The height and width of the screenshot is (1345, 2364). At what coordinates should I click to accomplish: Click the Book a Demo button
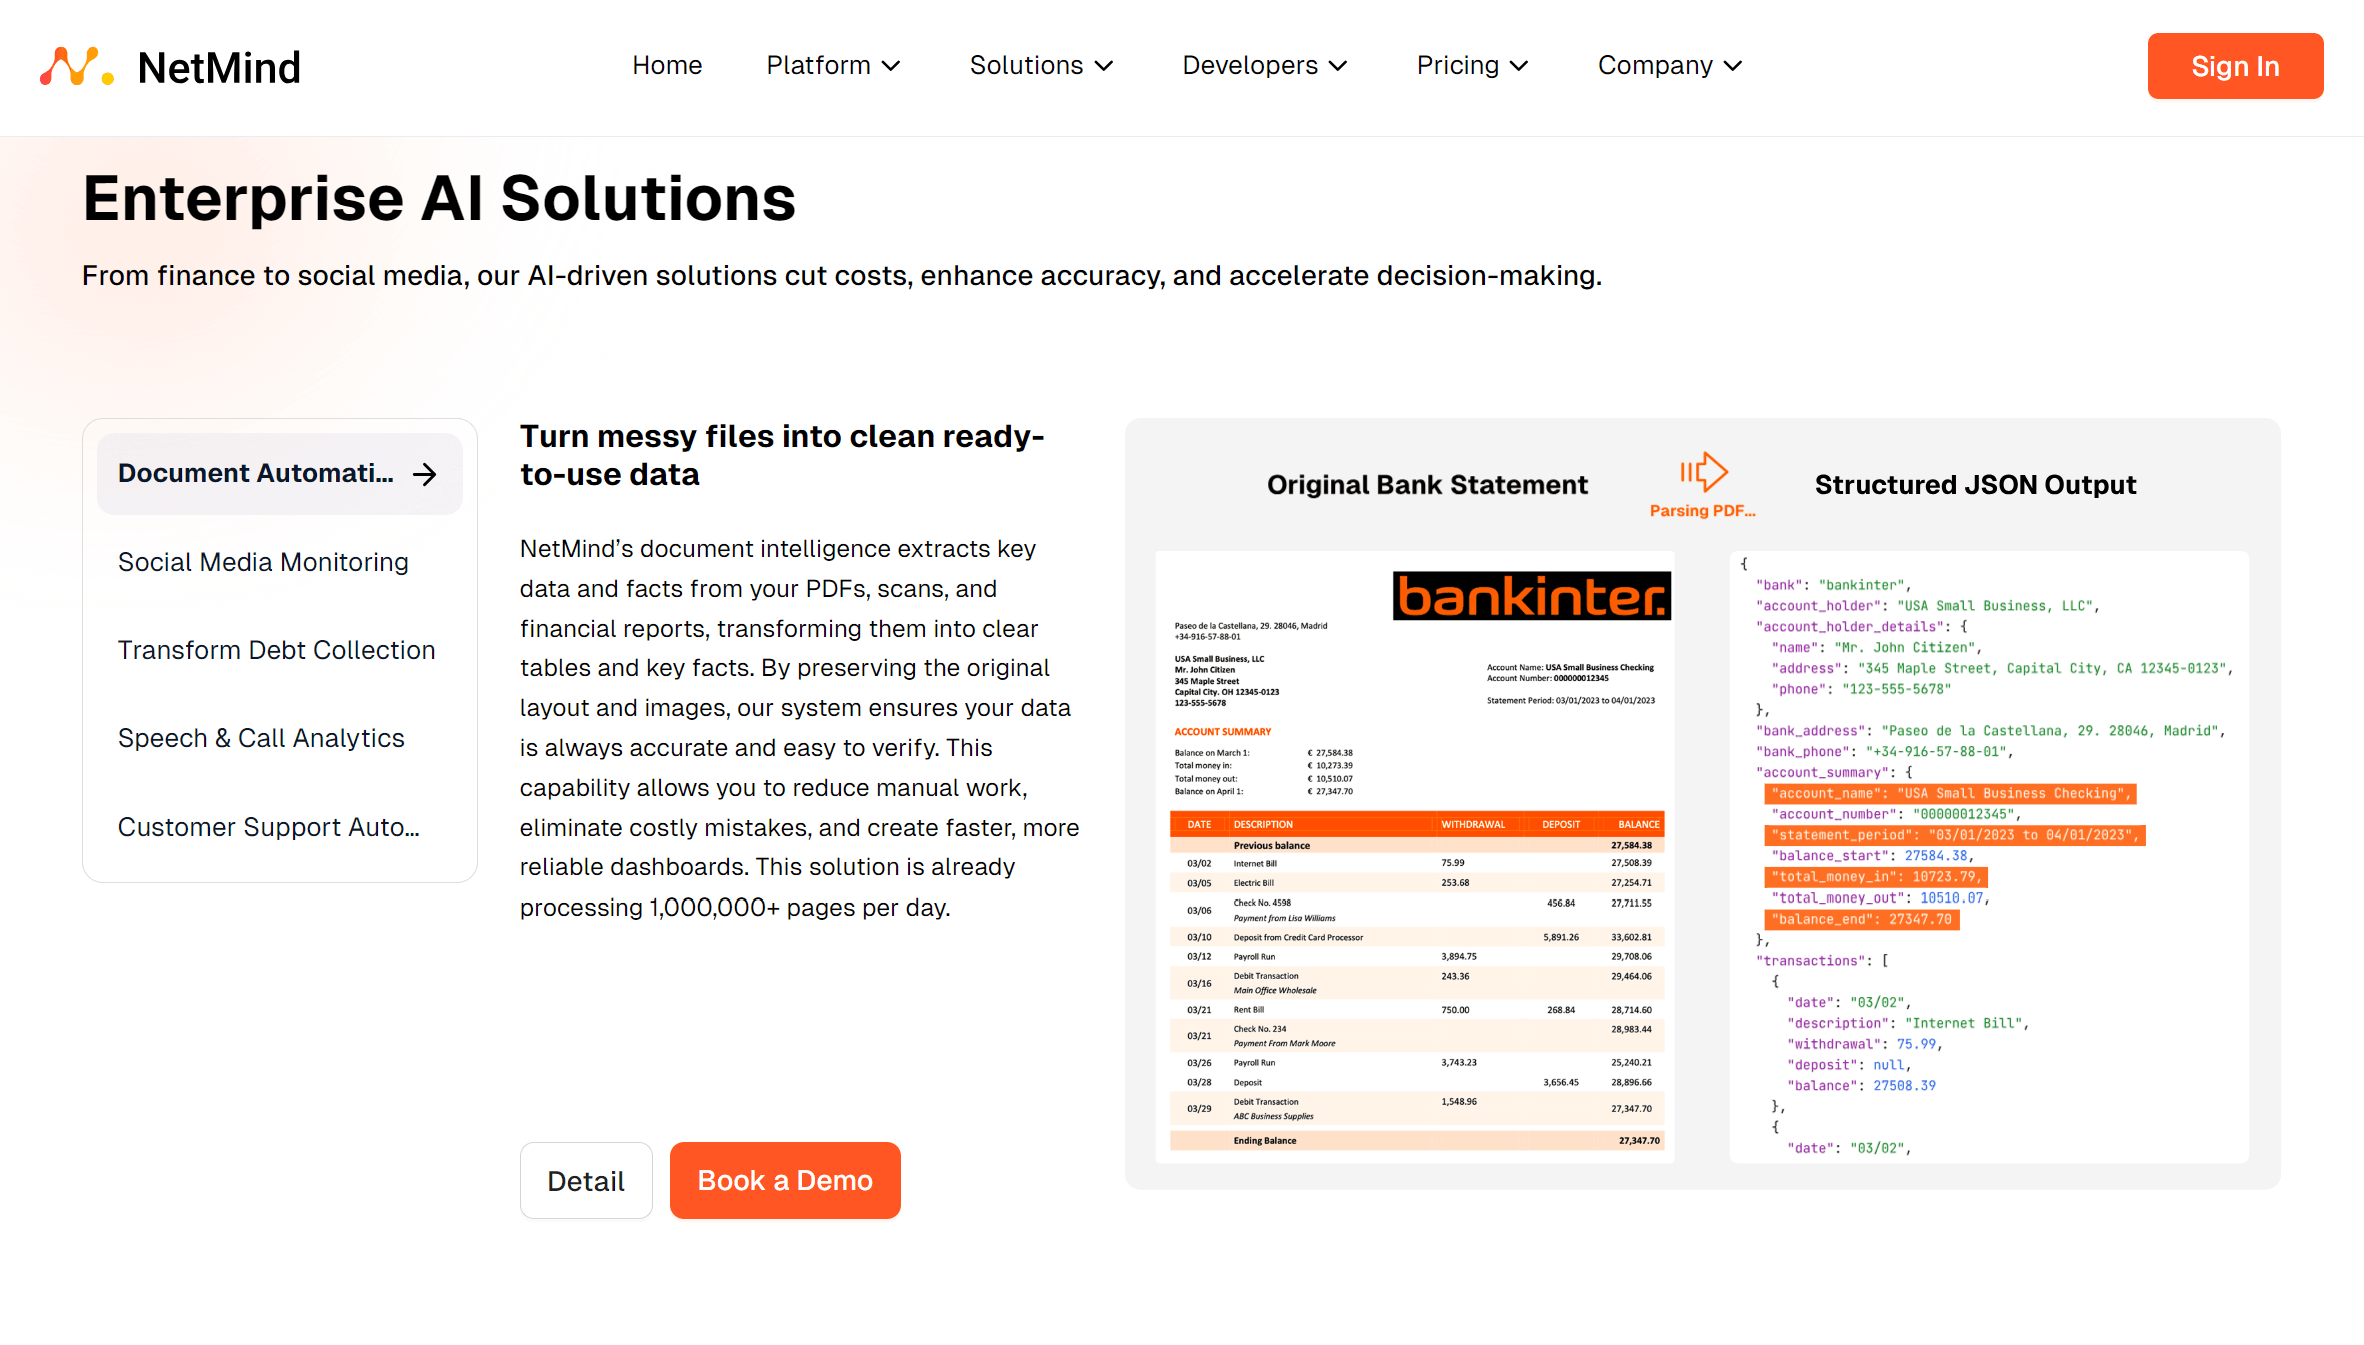click(785, 1180)
